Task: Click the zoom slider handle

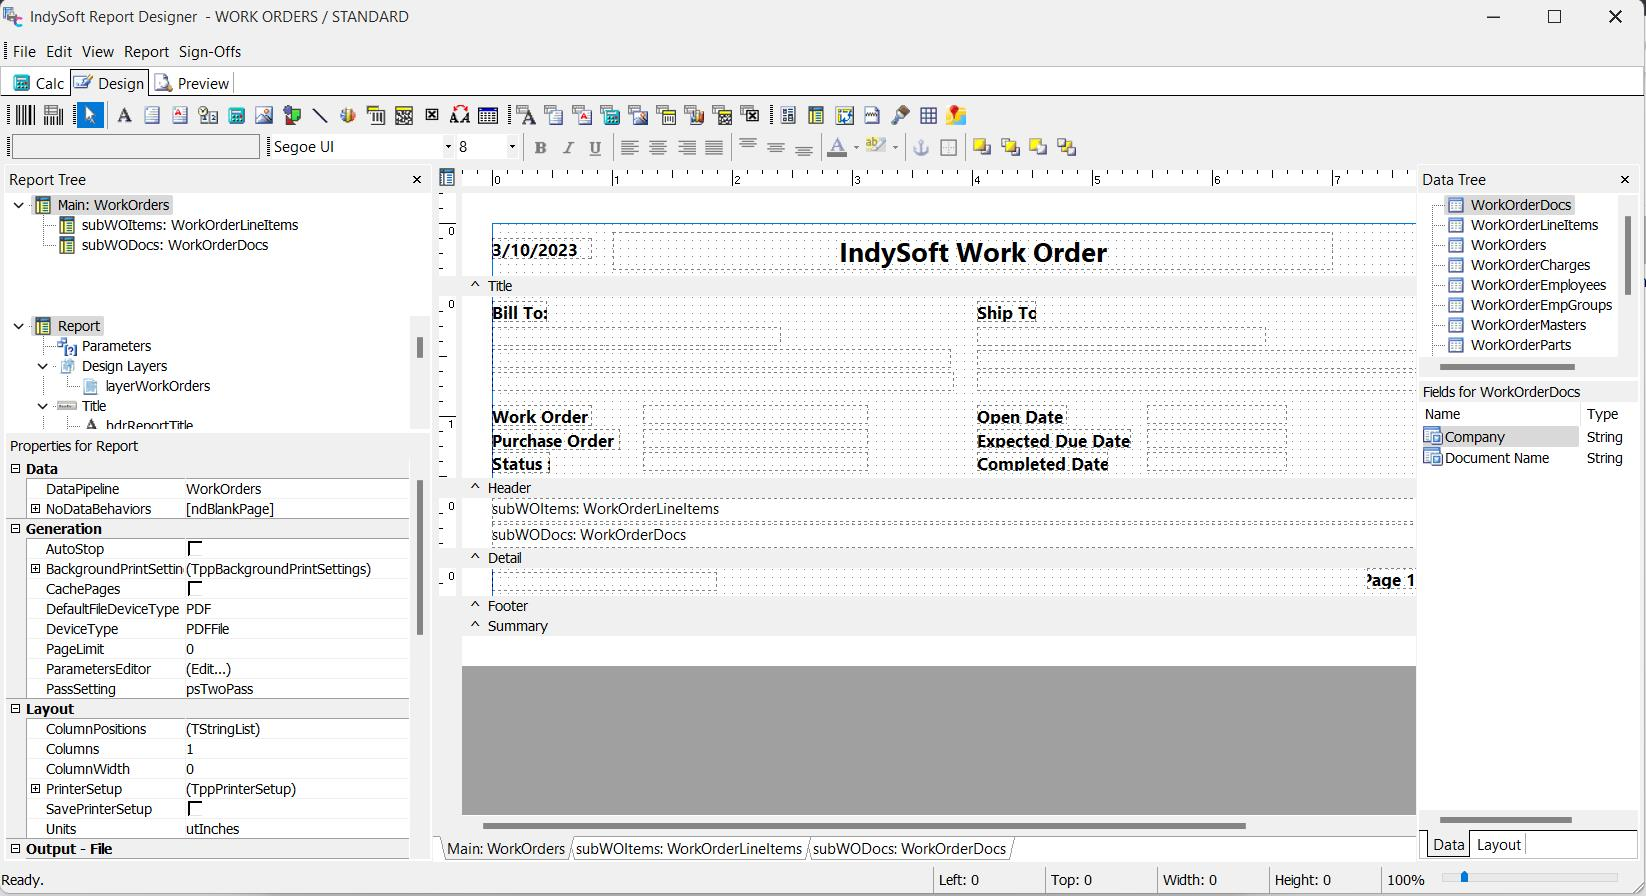Action: point(1464,877)
